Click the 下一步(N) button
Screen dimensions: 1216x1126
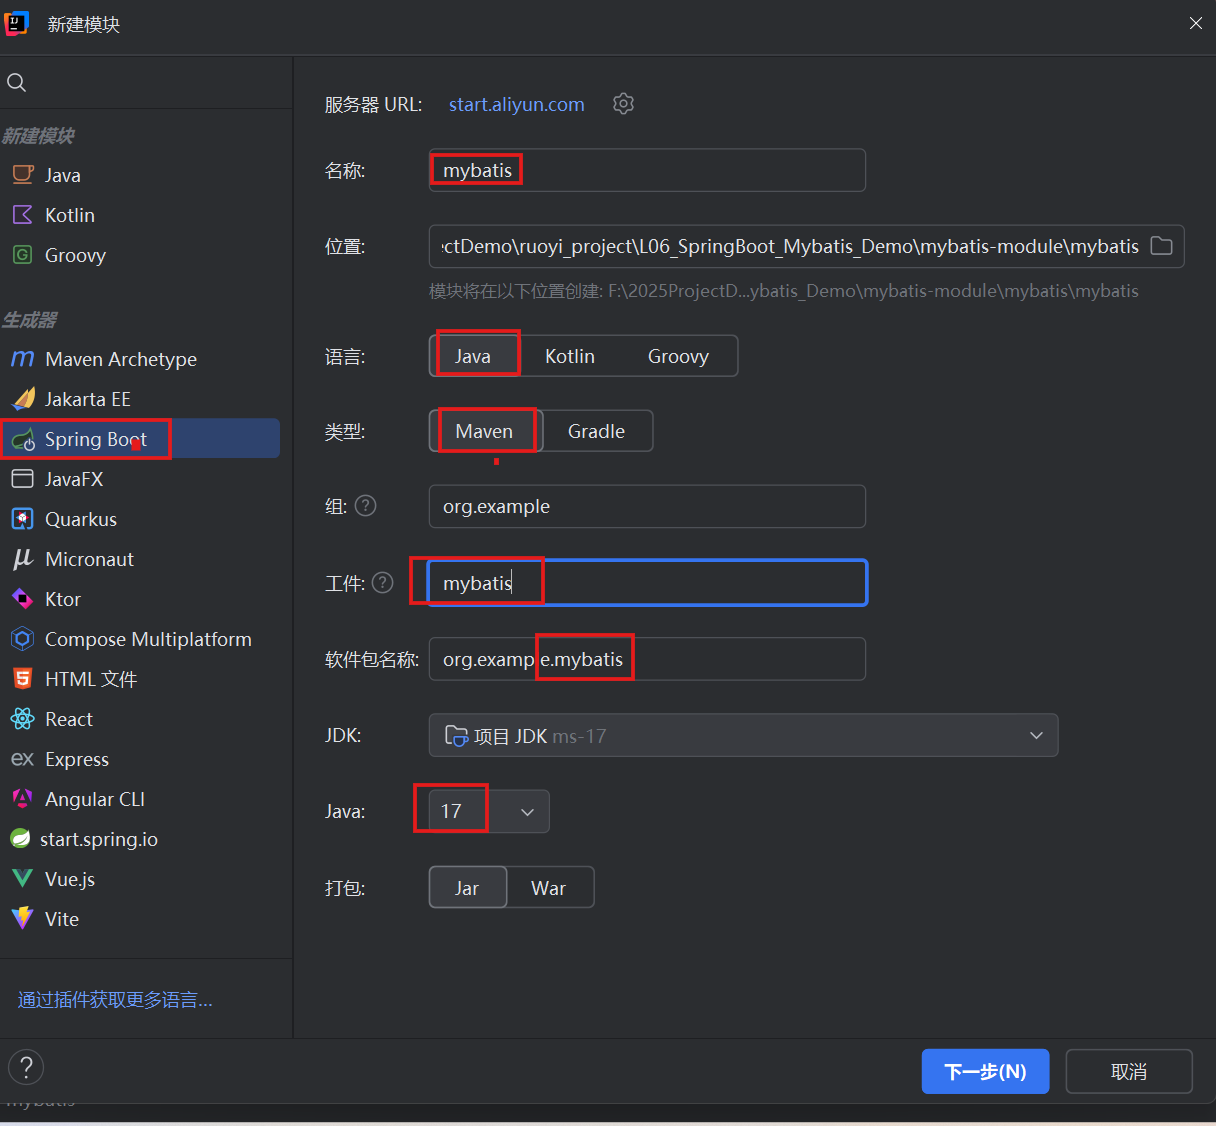[985, 1071]
